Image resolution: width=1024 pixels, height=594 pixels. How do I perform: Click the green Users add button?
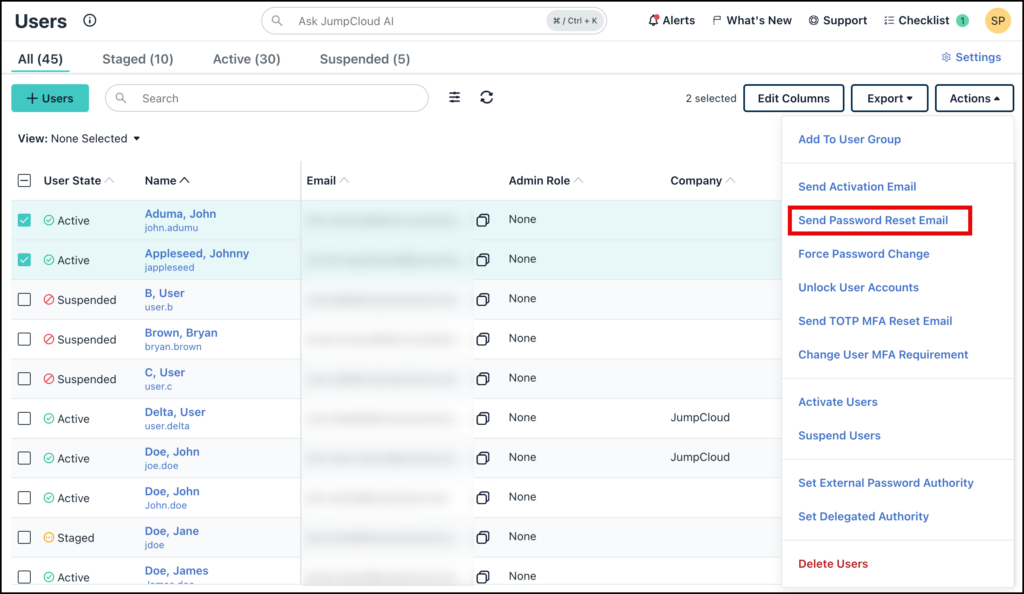coord(49,97)
